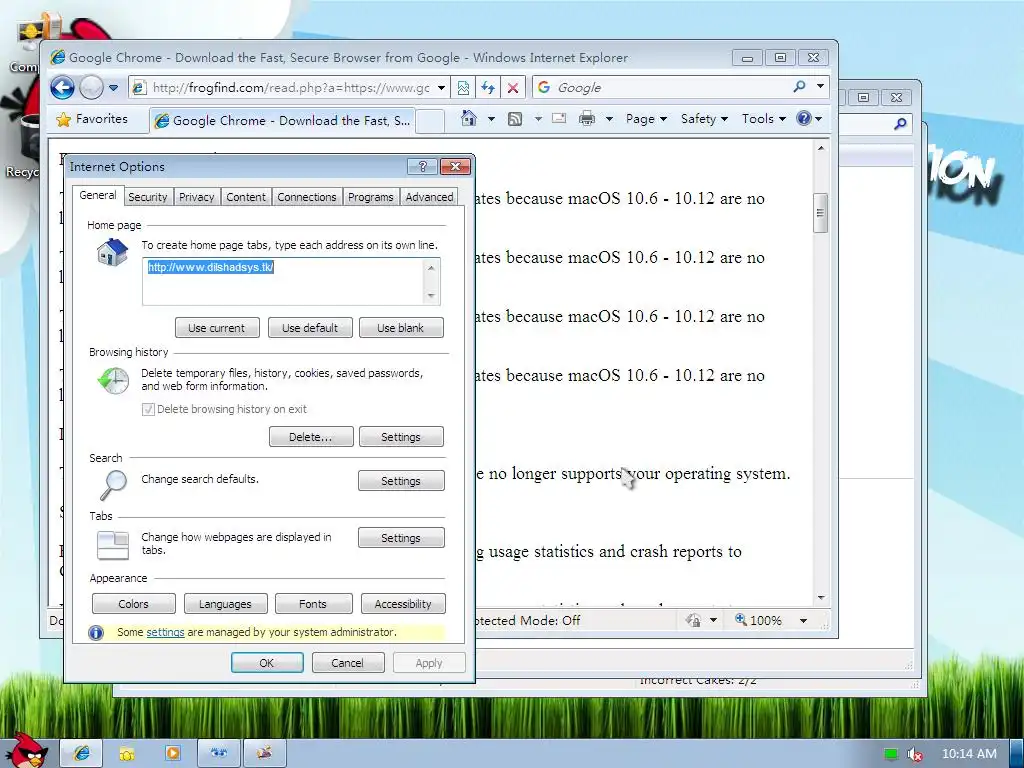The image size is (1024, 768).
Task: Click the address bar URL field
Action: click(x=290, y=88)
